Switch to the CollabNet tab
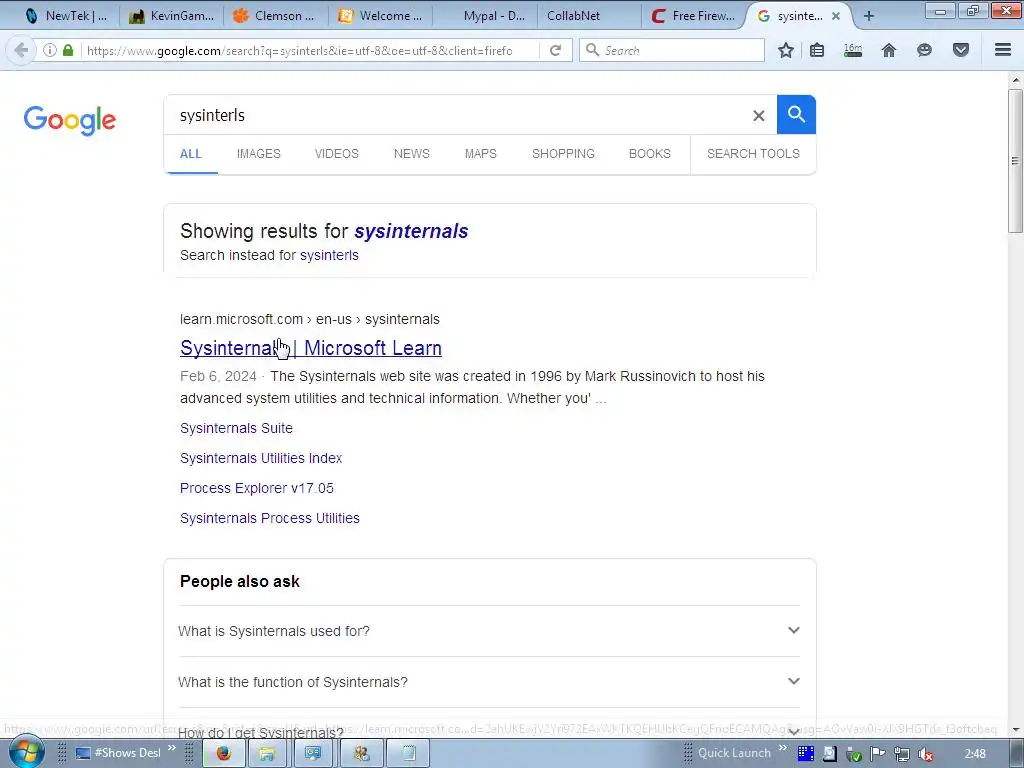 pos(588,16)
